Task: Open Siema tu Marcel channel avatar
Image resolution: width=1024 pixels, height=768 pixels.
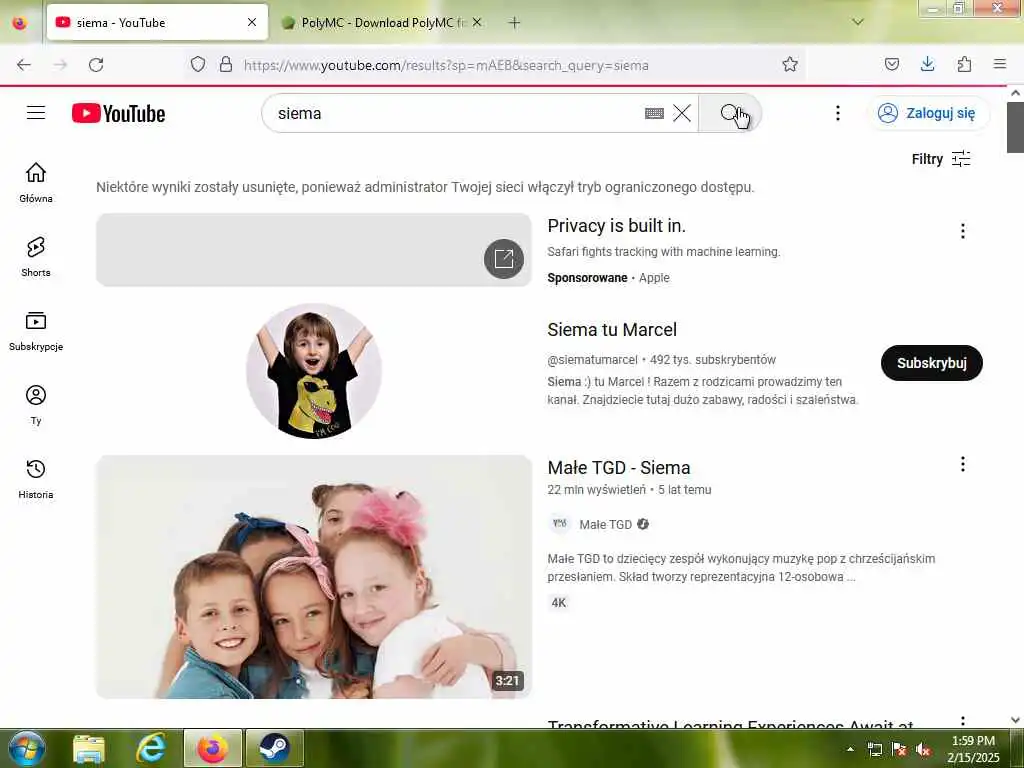Action: [x=314, y=371]
